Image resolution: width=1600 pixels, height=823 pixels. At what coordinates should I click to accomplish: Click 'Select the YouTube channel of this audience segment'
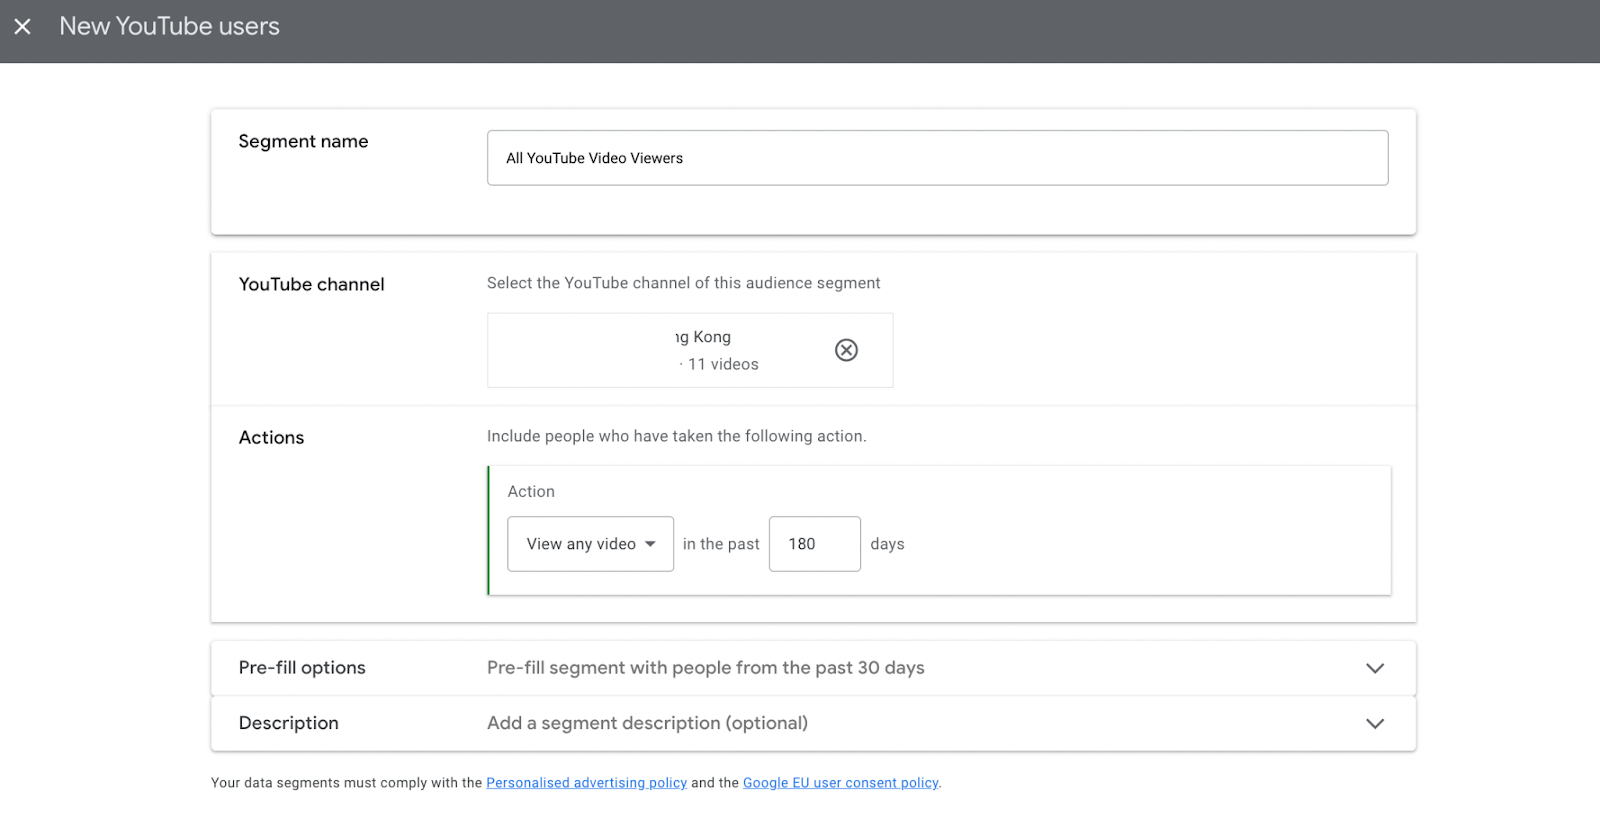click(x=683, y=283)
